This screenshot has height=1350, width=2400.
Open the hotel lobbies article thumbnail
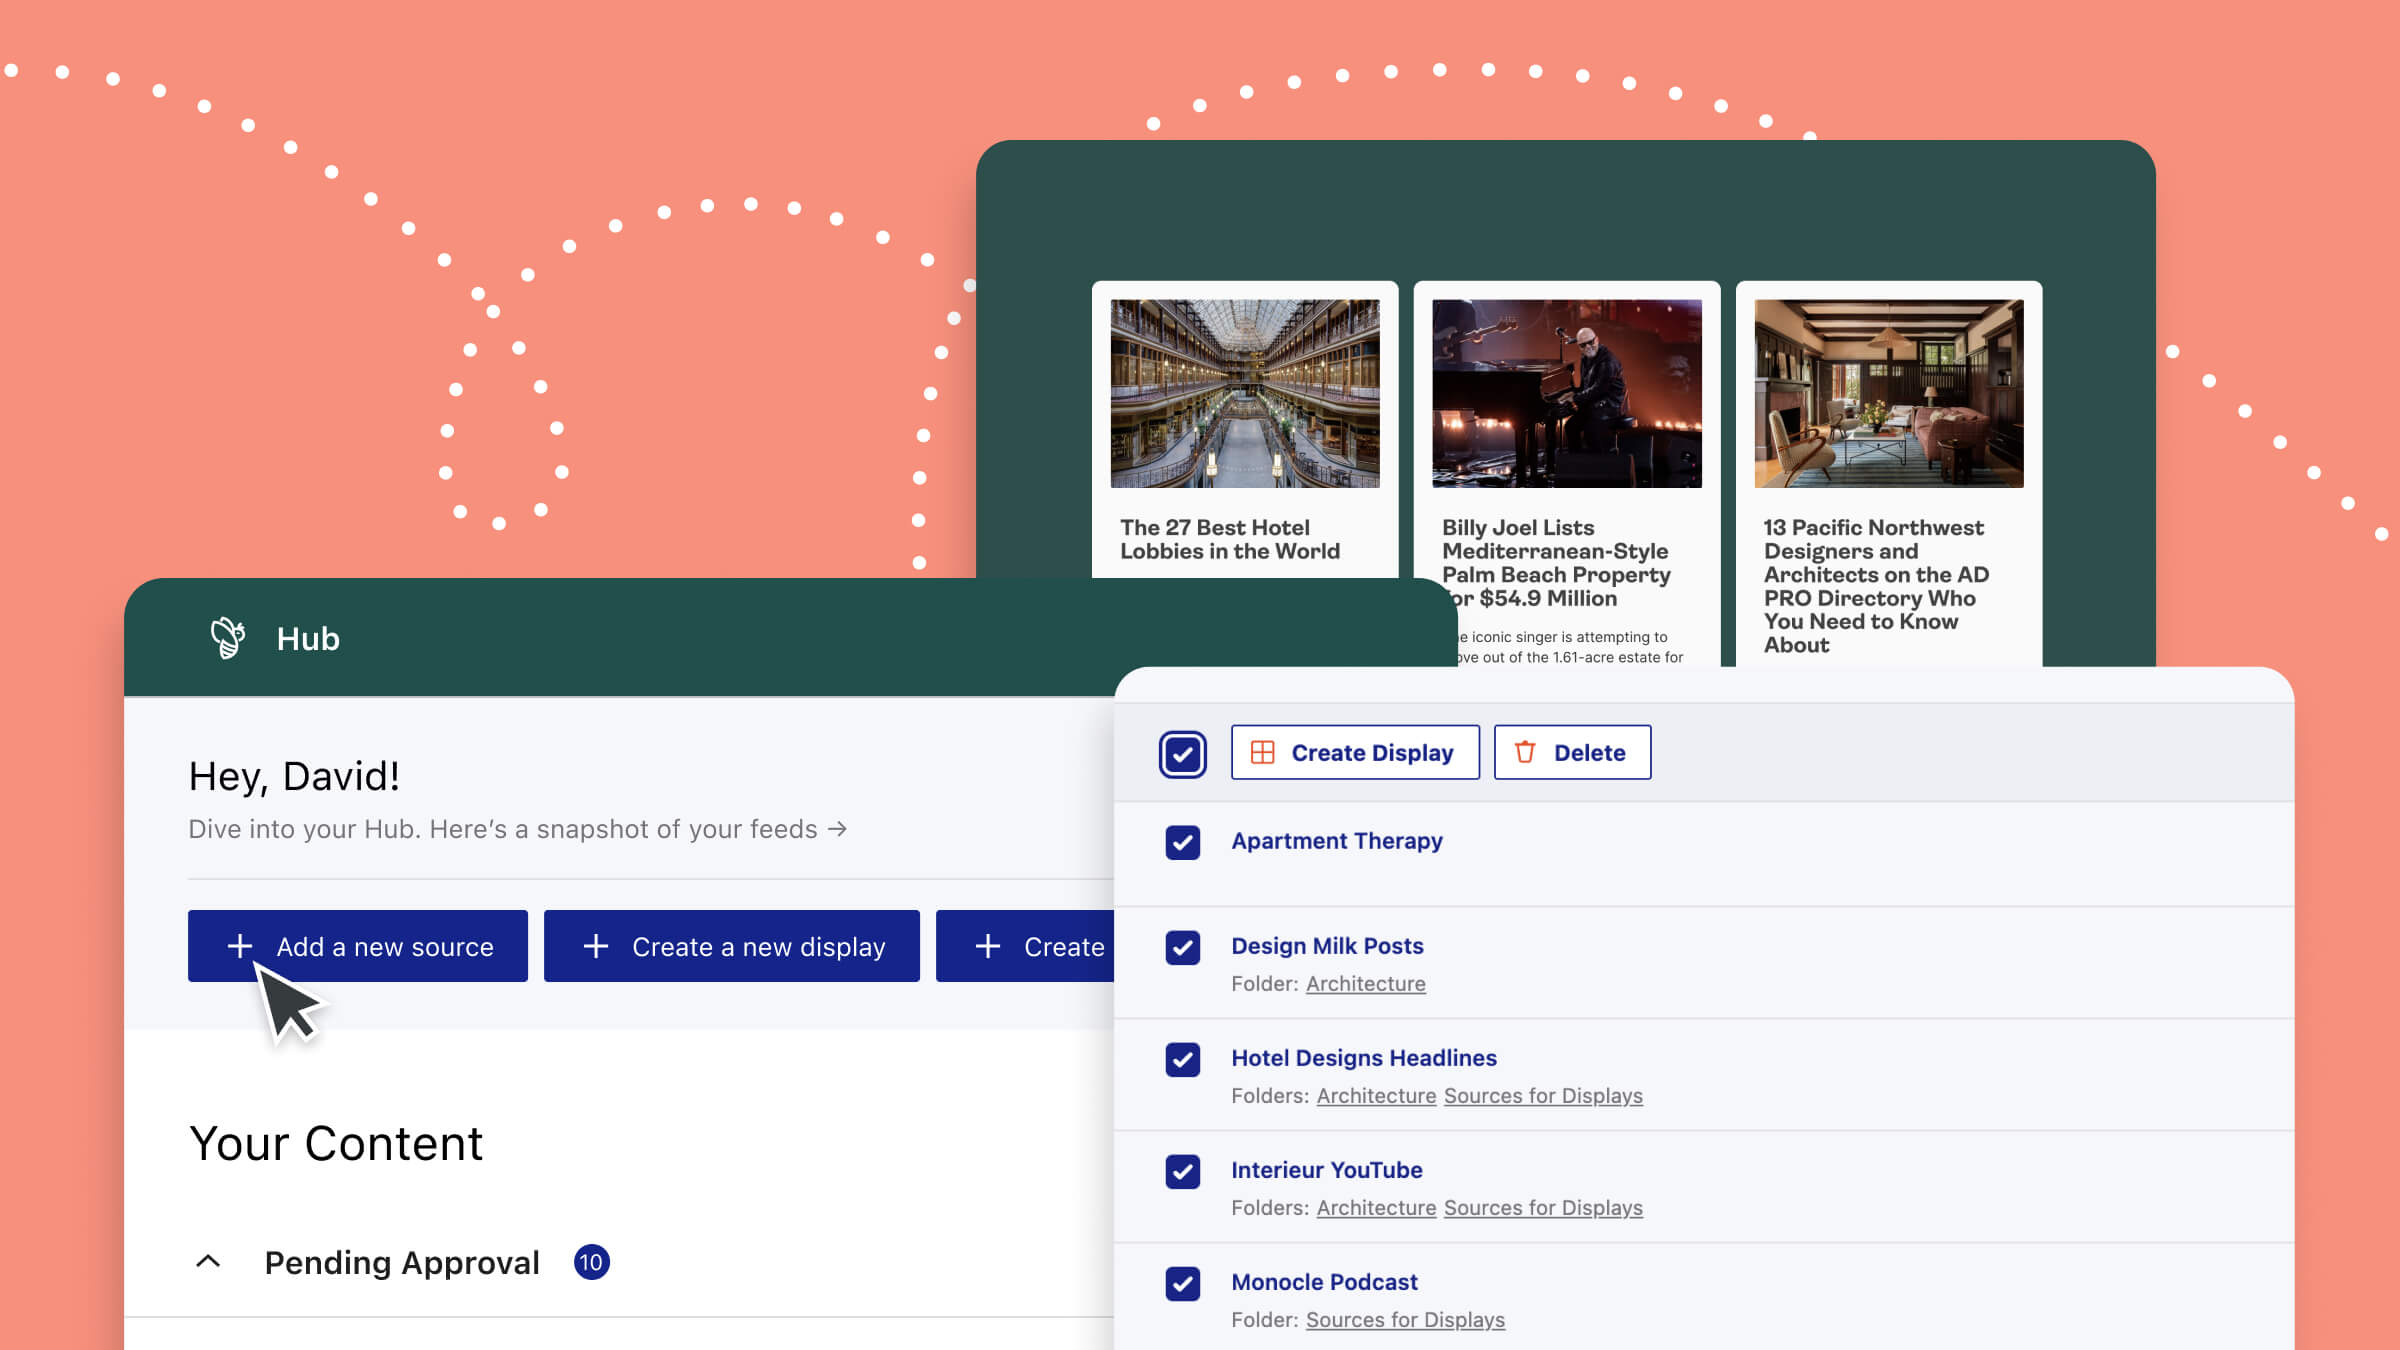[1244, 394]
